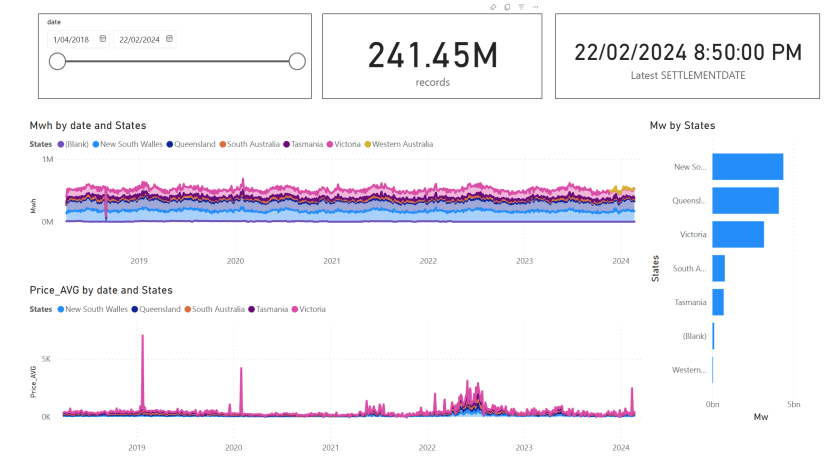Click the right handle of date slider
The height and width of the screenshot is (458, 839).
coord(296,62)
